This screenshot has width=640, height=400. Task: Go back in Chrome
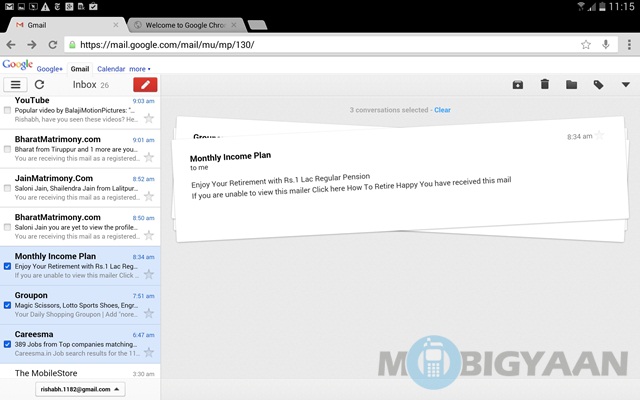11,44
